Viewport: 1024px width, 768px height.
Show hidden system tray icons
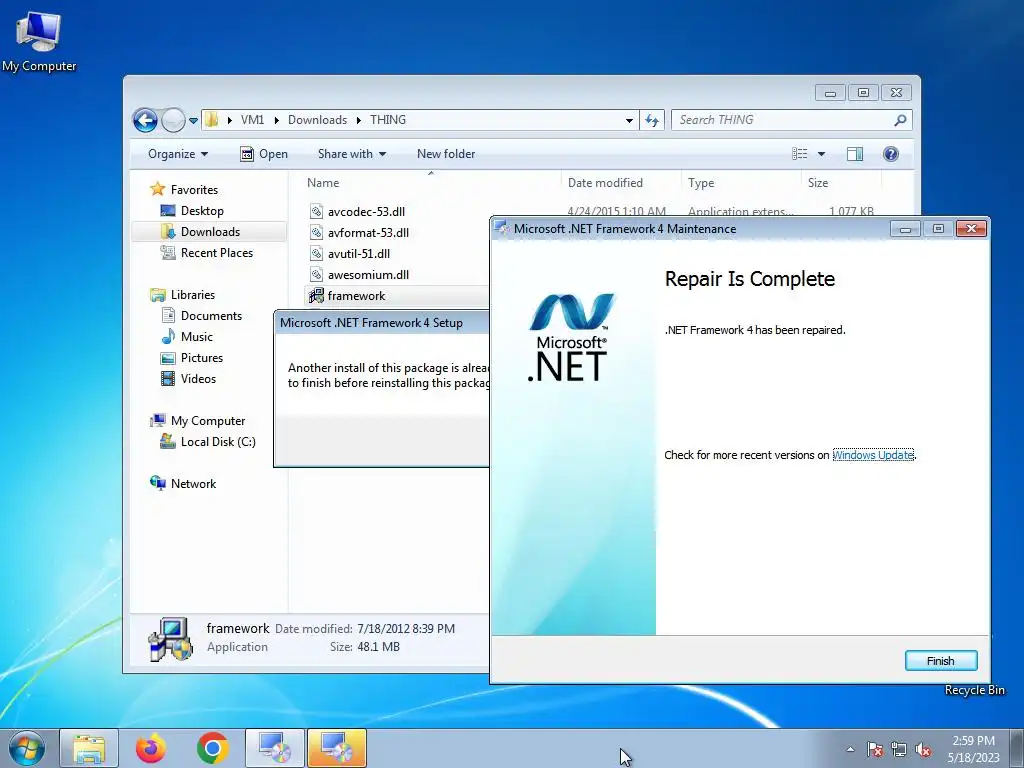pyautogui.click(x=850, y=749)
